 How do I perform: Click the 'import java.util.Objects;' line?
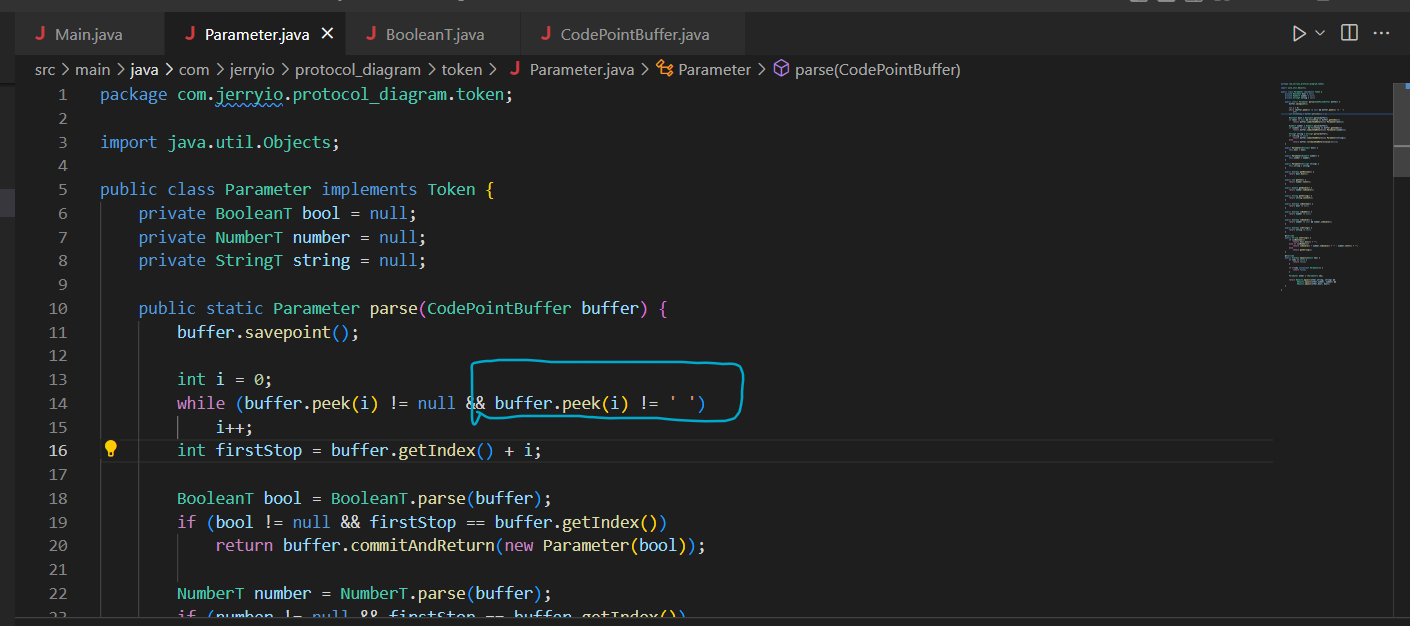(220, 142)
